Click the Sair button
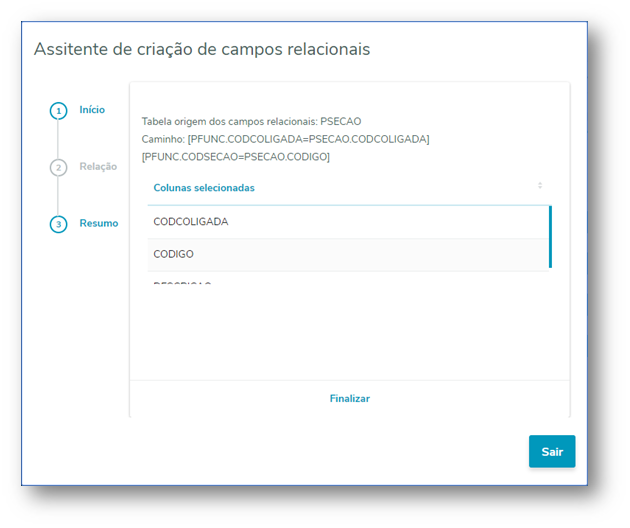The height and width of the screenshot is (528, 630). tap(552, 452)
